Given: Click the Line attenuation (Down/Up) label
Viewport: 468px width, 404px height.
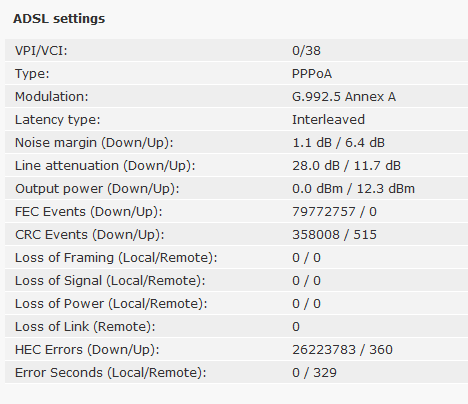Looking at the screenshot, I should point(105,166).
